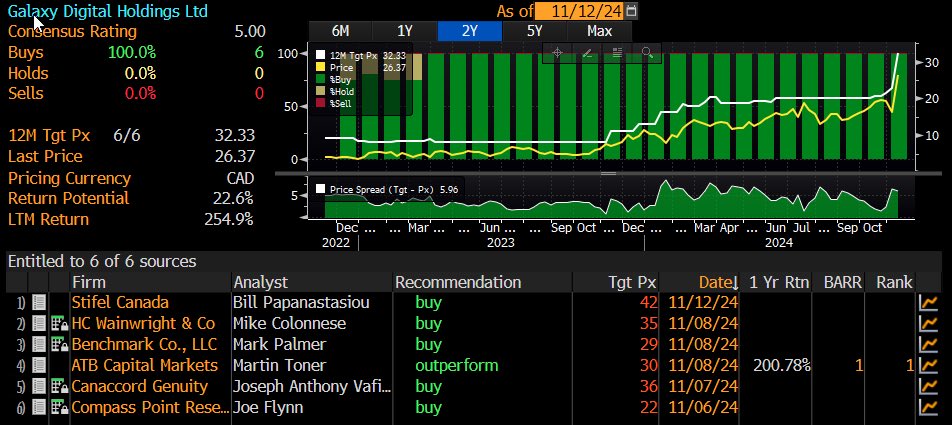
Task: Switch chart range to Max
Action: (600, 31)
